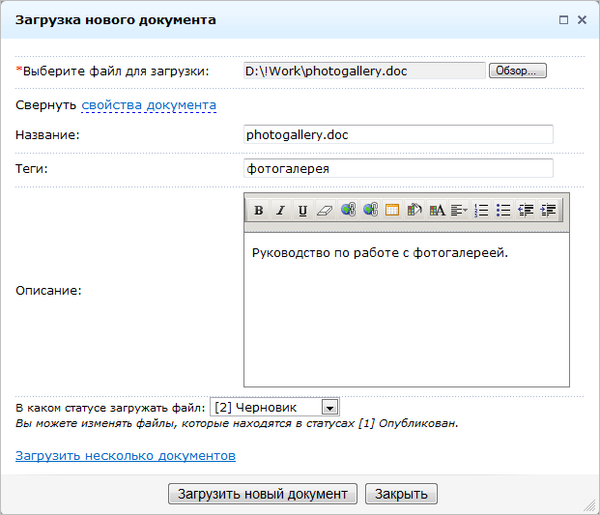This screenshot has height=515, width=600.
Task: Insert a numbered list
Action: point(481,210)
